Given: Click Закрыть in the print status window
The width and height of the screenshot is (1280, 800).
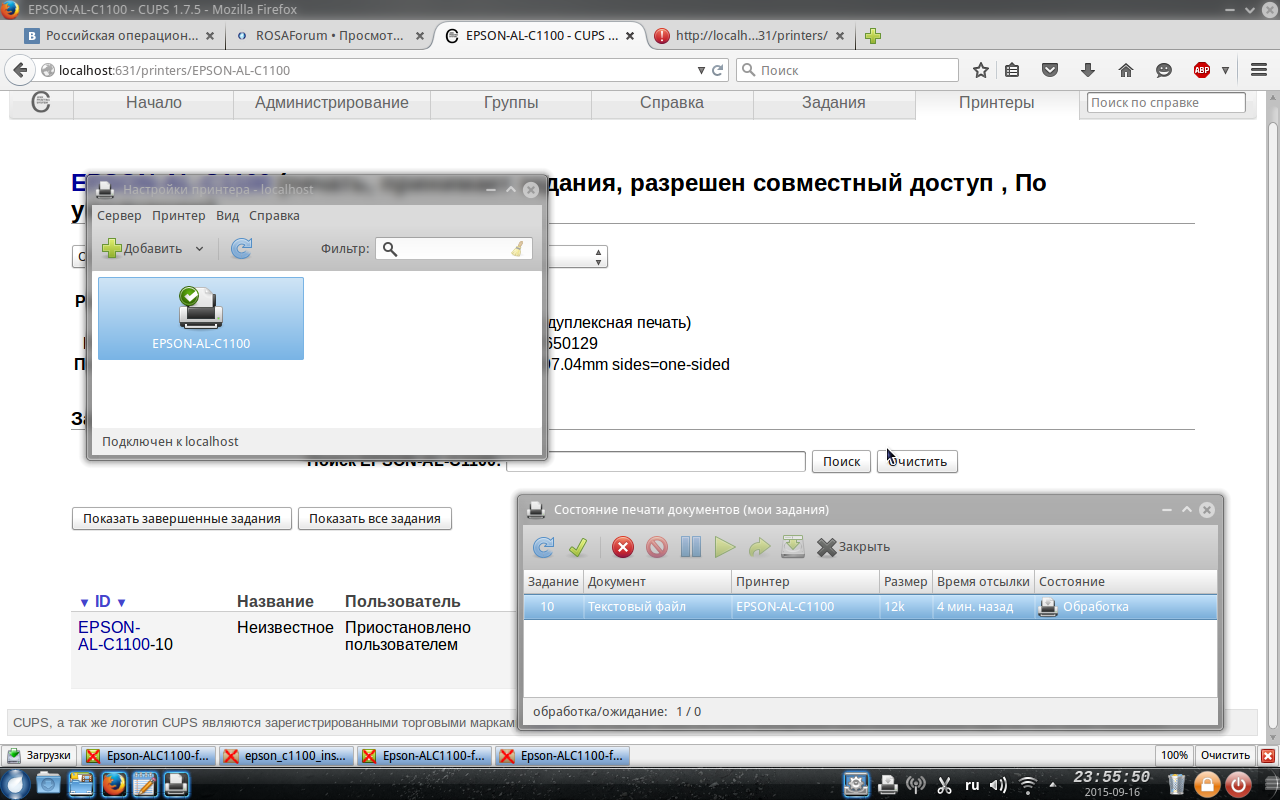Looking at the screenshot, I should tap(853, 547).
